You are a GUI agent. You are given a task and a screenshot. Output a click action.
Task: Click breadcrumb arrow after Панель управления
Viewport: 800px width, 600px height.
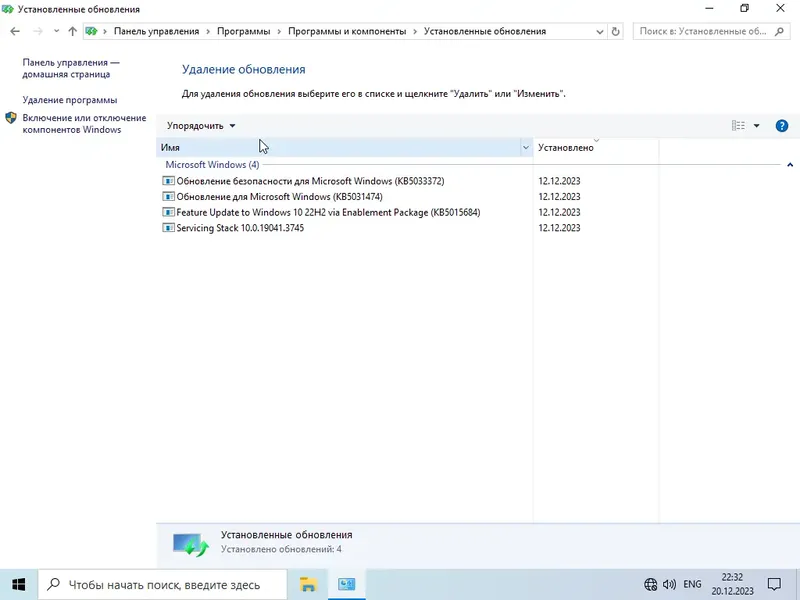pyautogui.click(x=208, y=31)
